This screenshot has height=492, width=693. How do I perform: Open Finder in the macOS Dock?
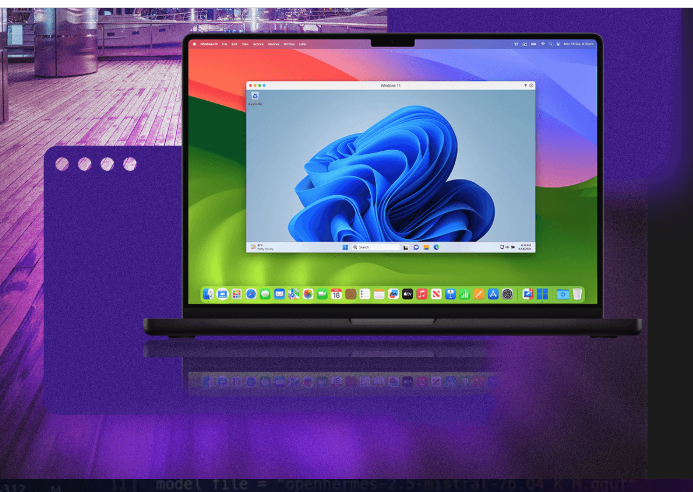coord(208,294)
